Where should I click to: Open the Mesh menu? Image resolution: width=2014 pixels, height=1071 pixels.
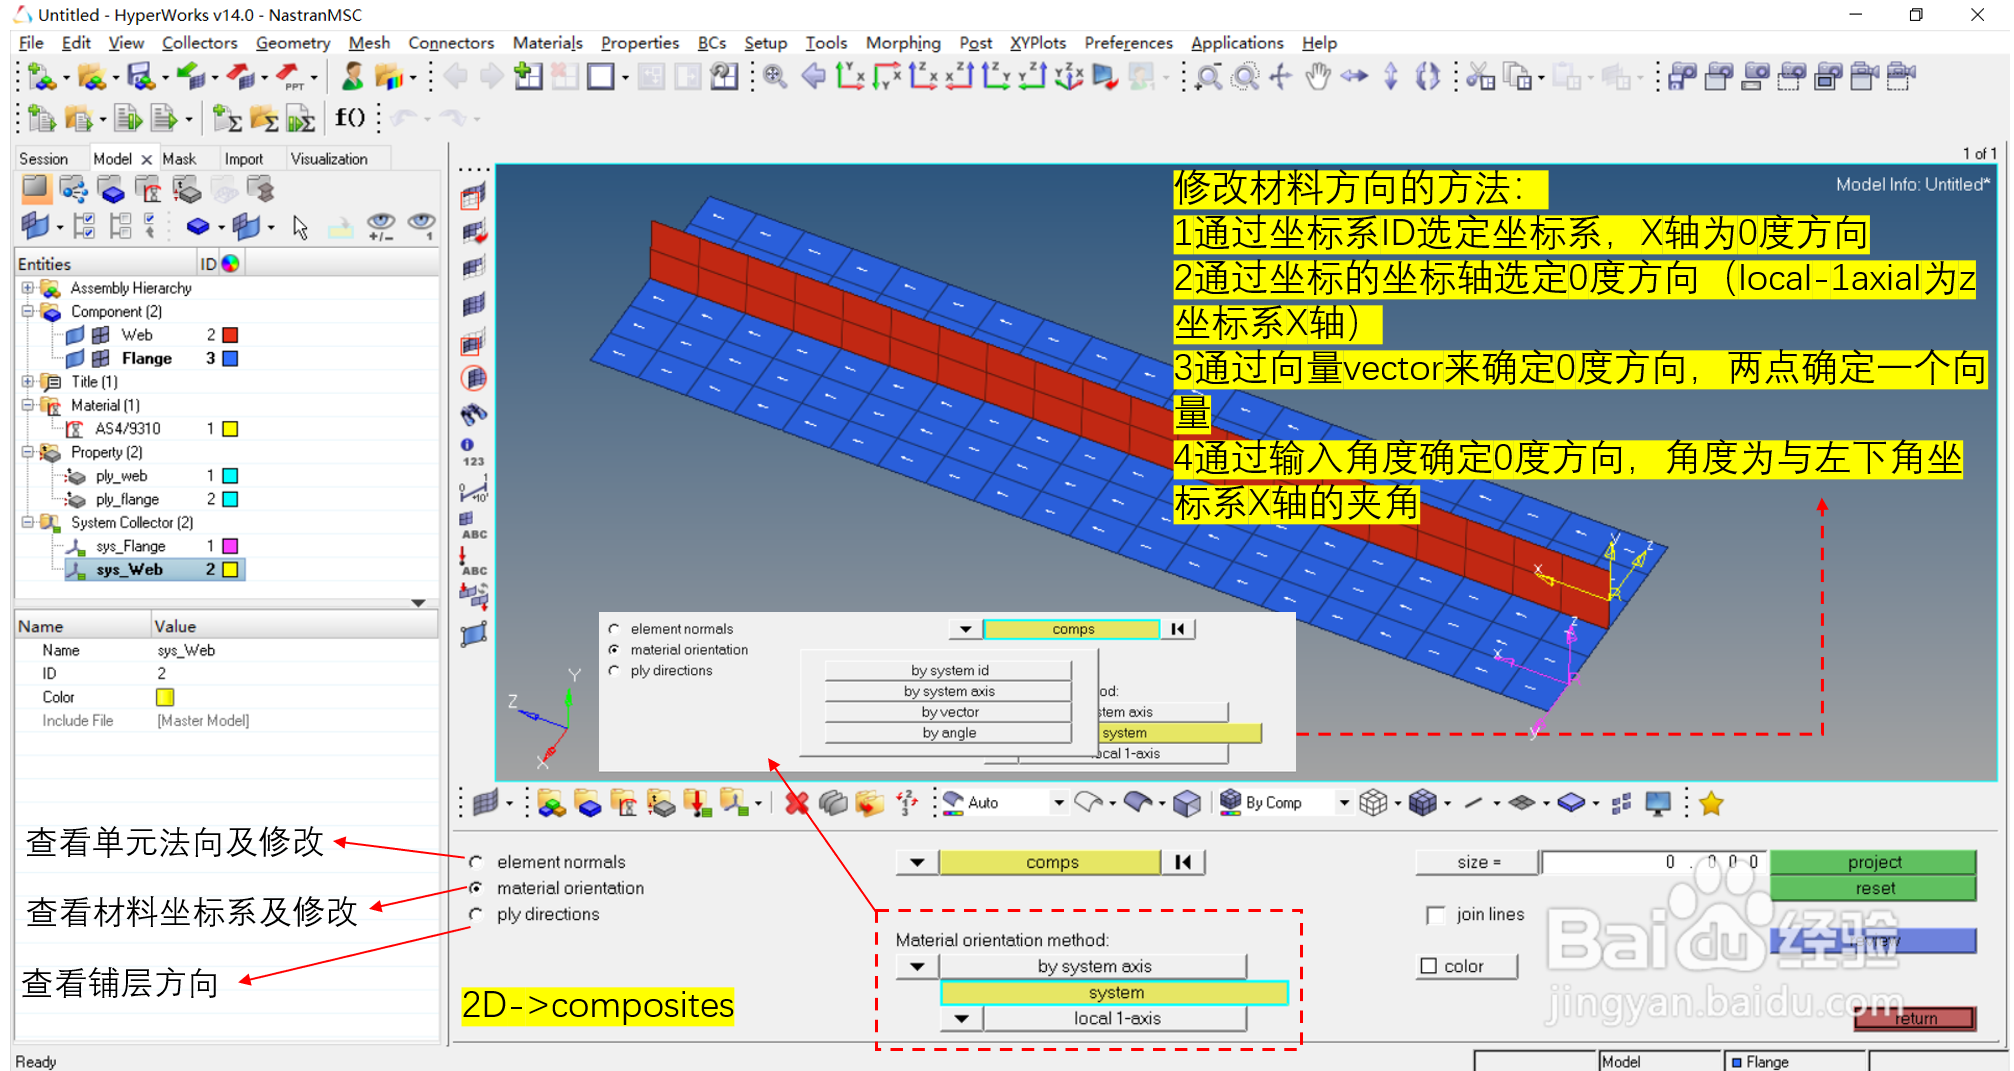(369, 43)
